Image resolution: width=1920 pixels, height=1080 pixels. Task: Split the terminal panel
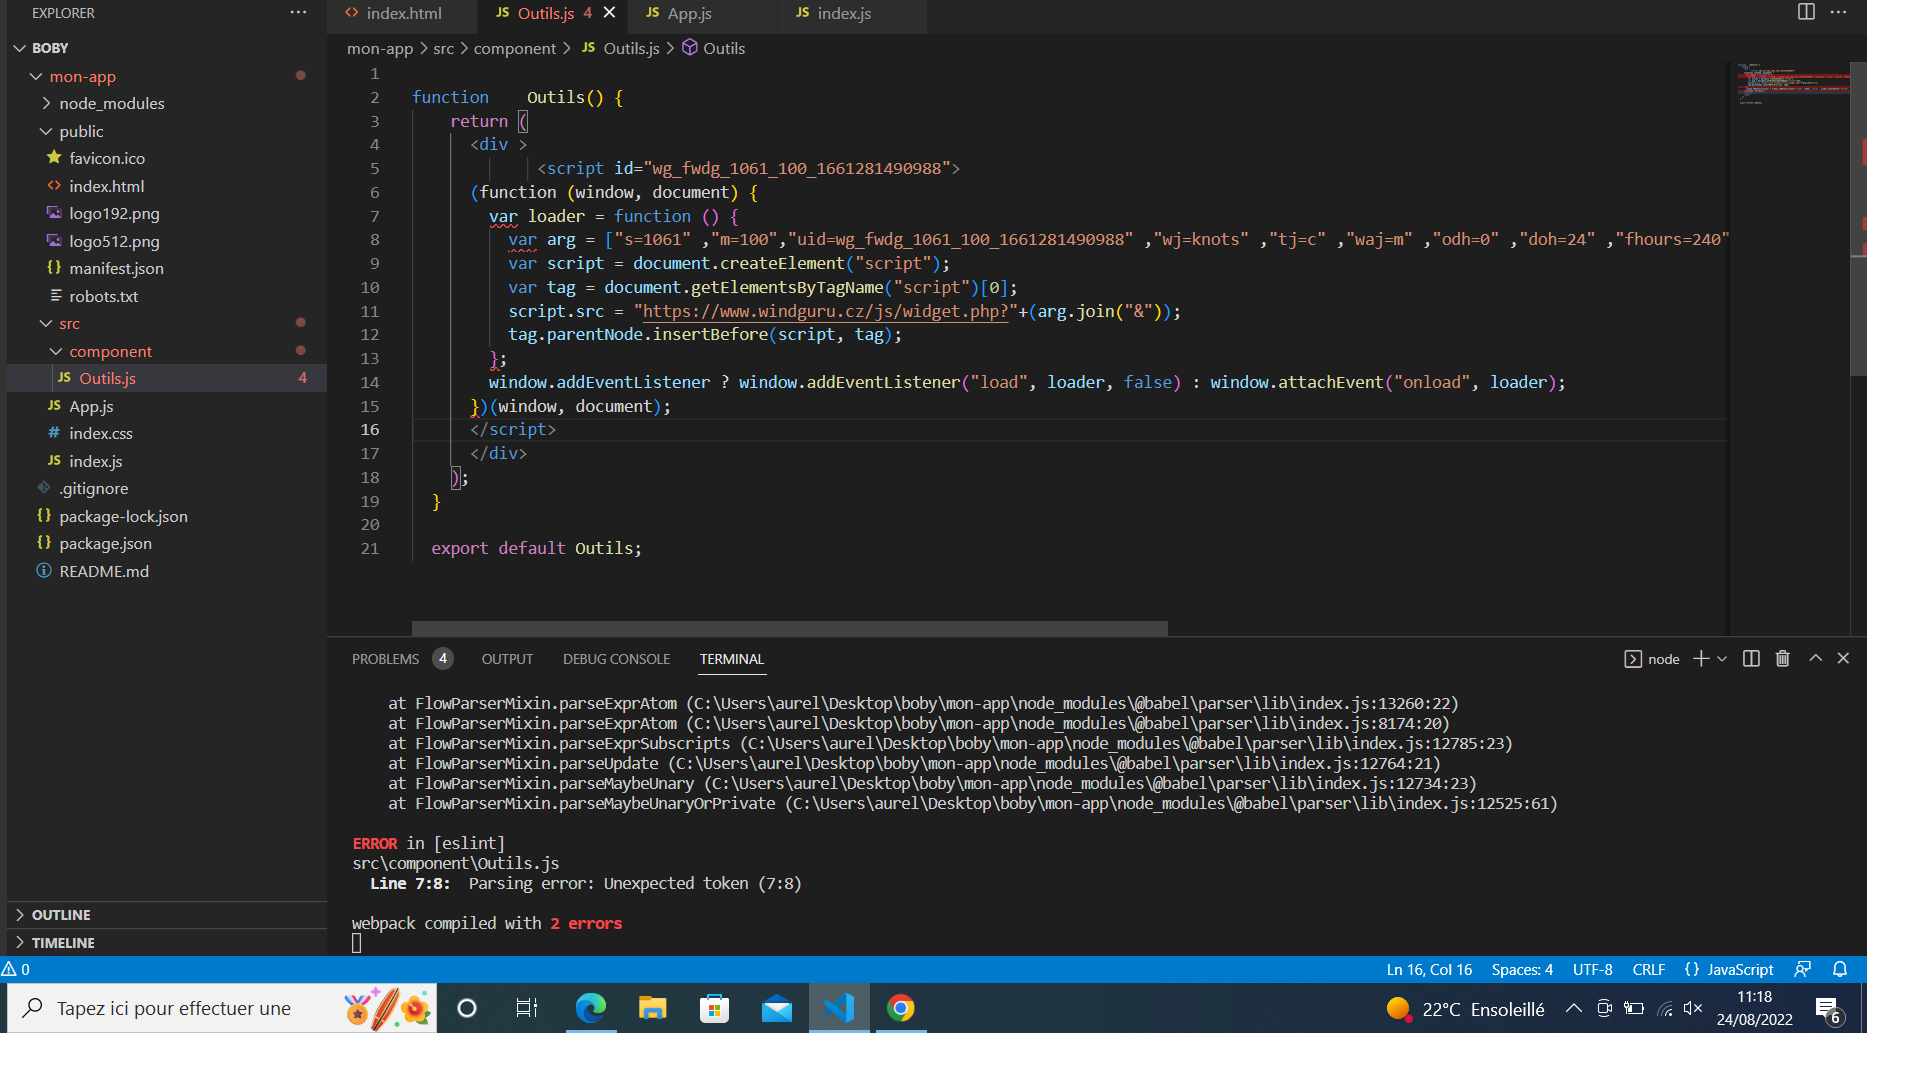(1751, 658)
